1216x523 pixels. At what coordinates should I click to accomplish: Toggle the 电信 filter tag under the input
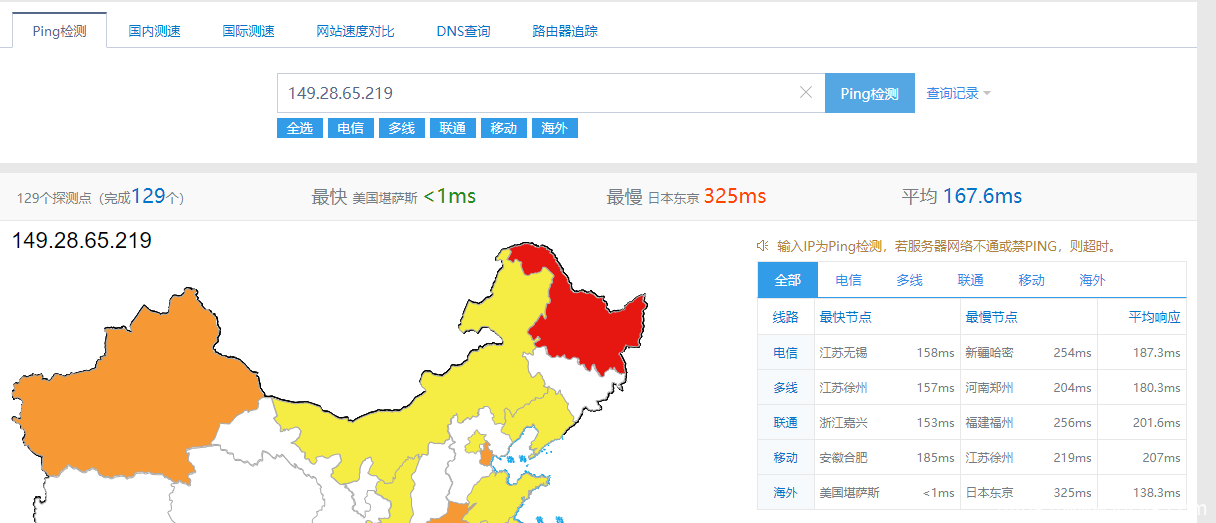350,128
